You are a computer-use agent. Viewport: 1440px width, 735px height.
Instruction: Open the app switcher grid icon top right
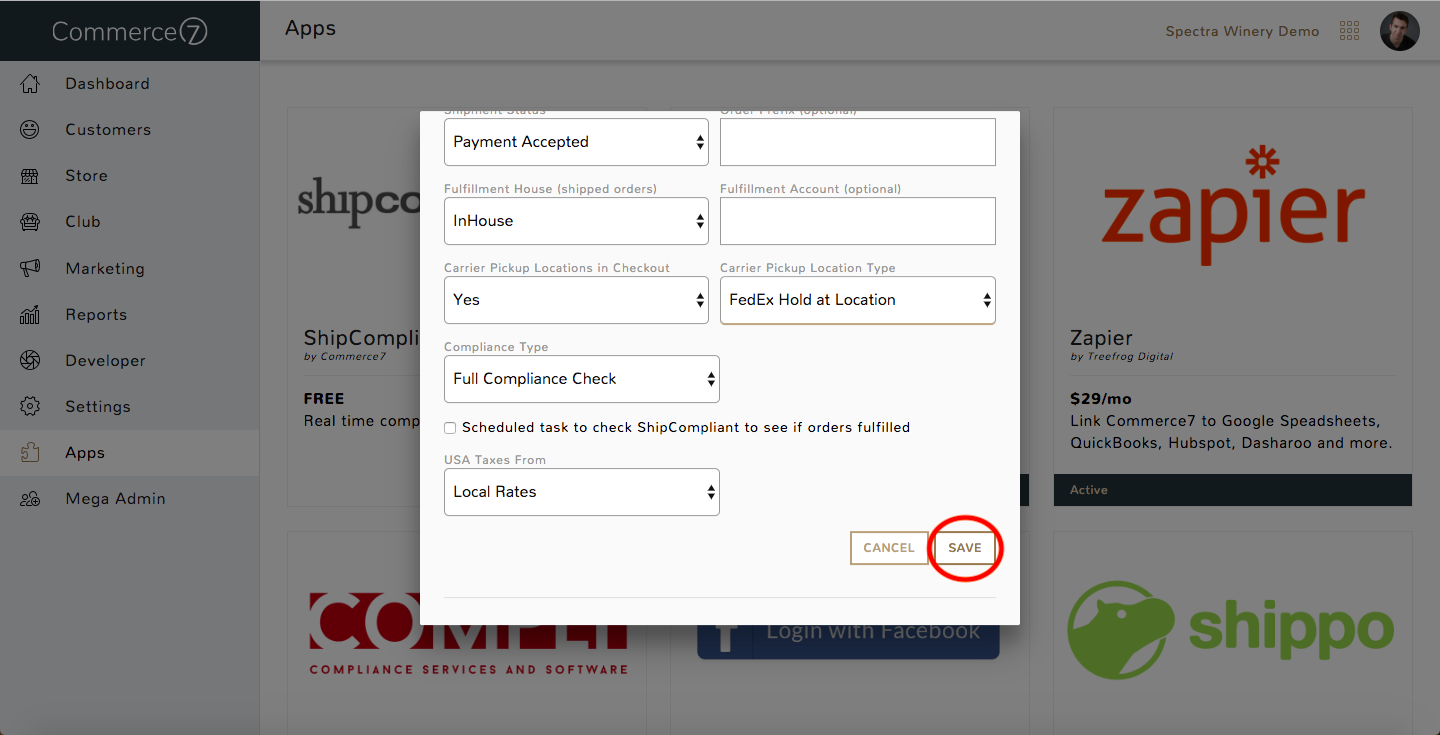tap(1349, 31)
